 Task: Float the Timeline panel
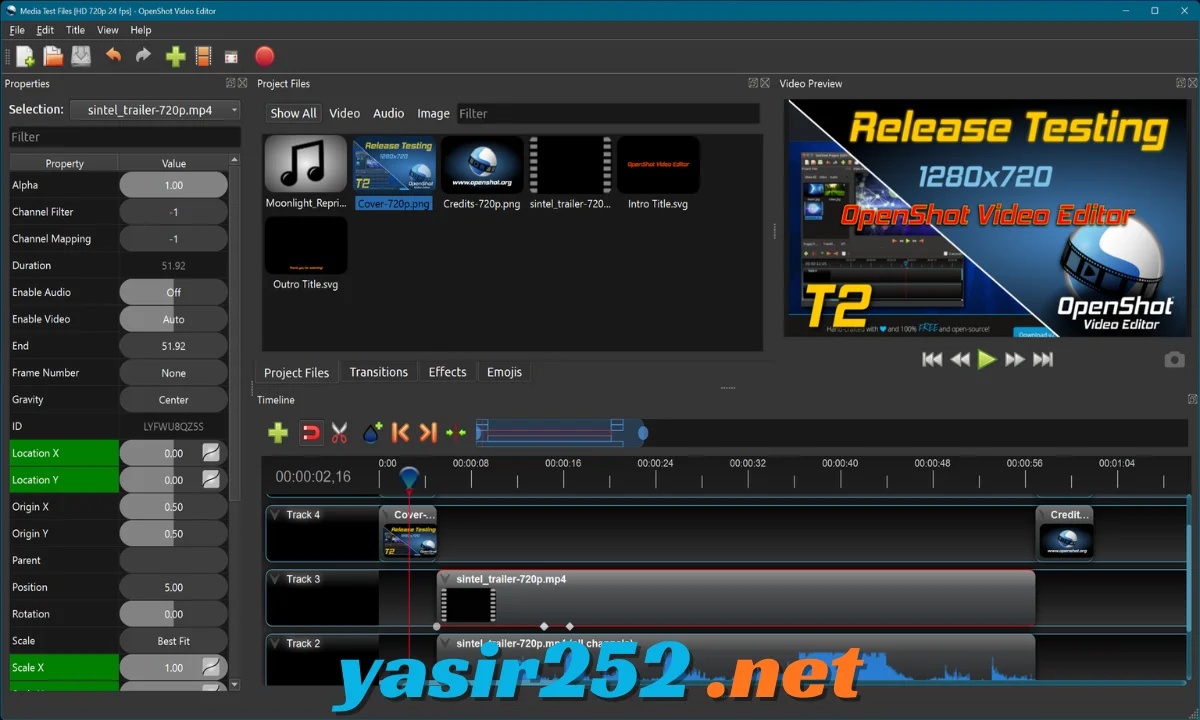pyautogui.click(x=1192, y=399)
